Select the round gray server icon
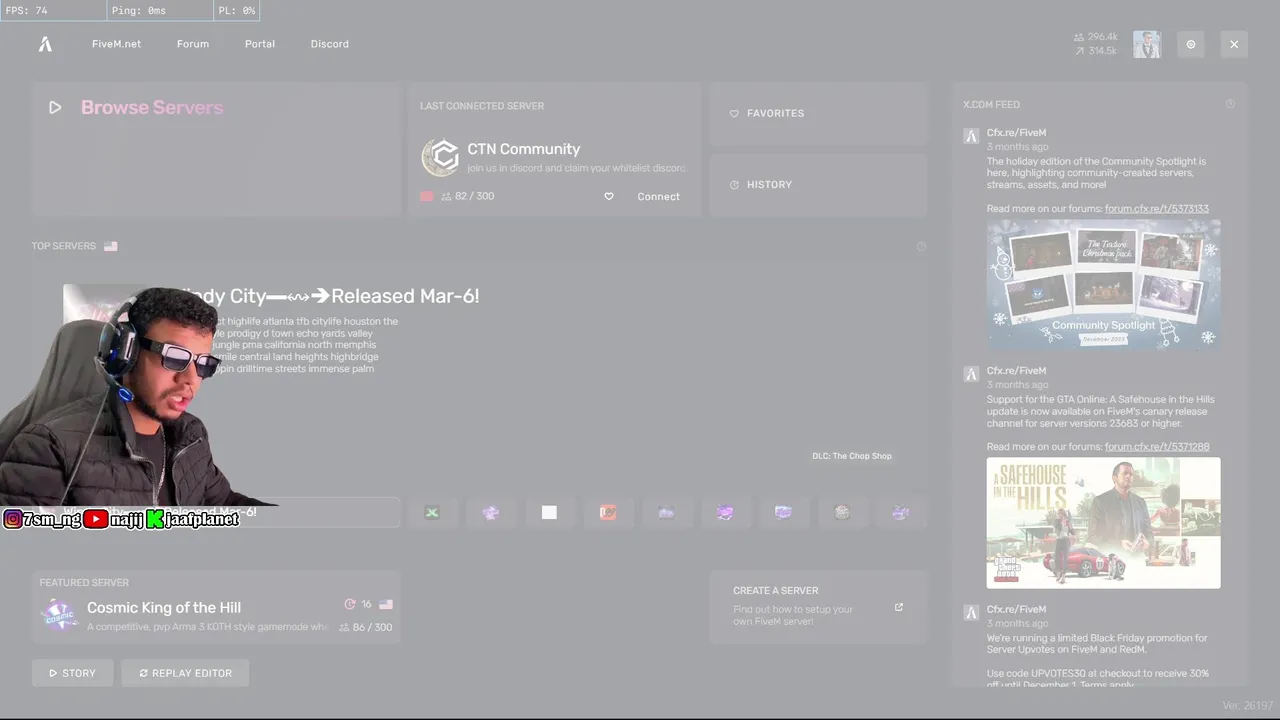Viewport: 1280px width, 720px height. pos(842,512)
